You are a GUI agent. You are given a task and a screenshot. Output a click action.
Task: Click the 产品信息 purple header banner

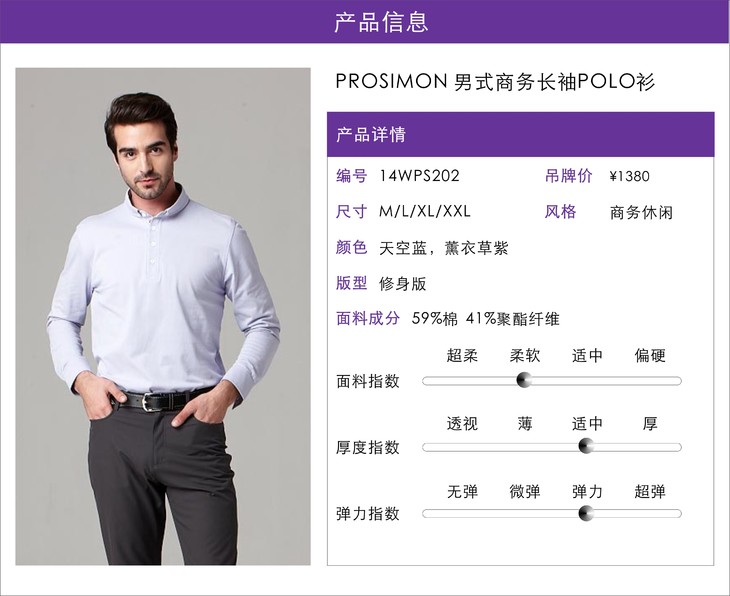[365, 21]
